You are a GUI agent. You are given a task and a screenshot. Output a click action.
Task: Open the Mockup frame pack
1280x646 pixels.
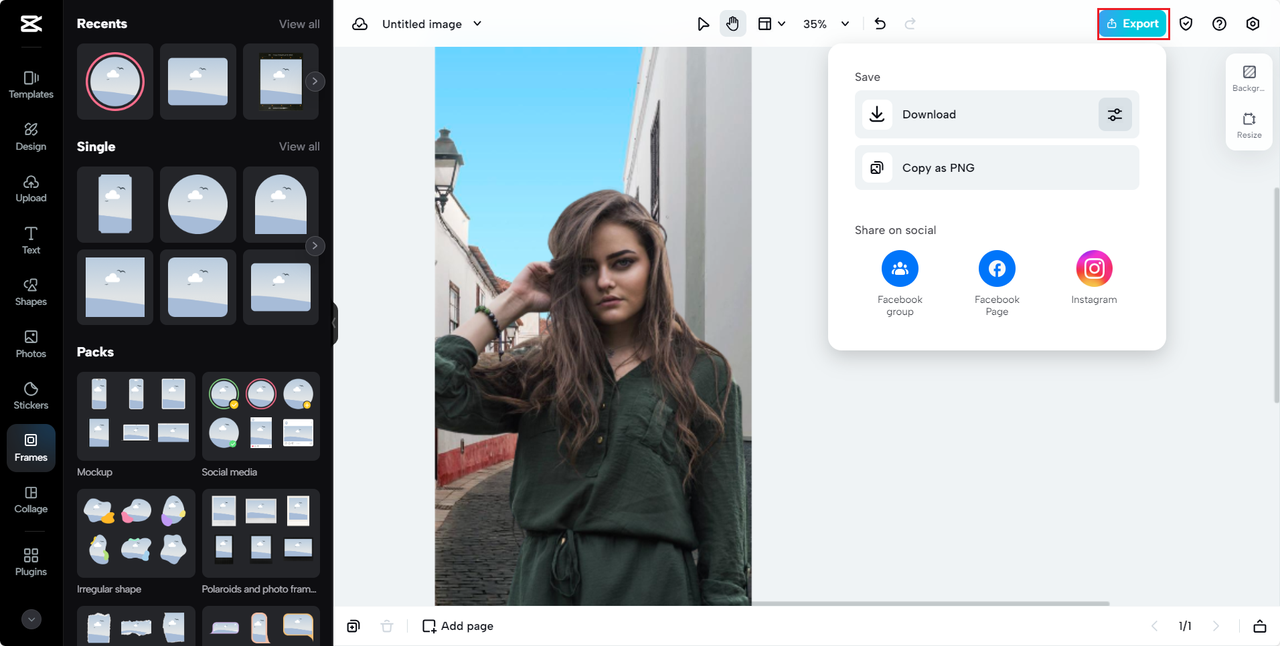click(x=136, y=416)
